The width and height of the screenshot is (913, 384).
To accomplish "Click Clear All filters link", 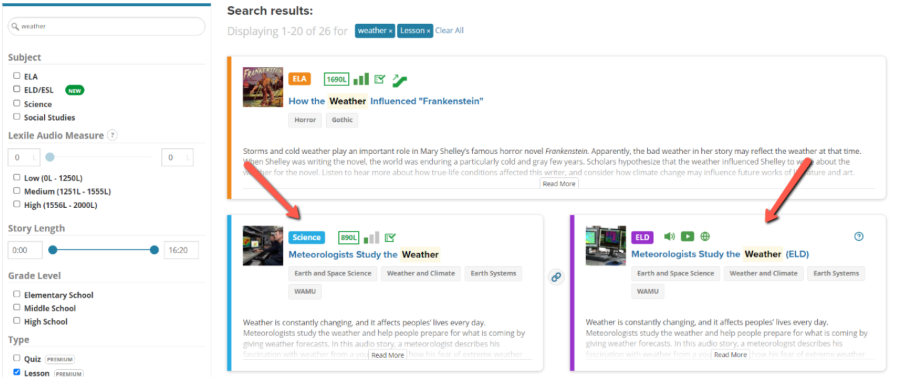I will point(450,30).
